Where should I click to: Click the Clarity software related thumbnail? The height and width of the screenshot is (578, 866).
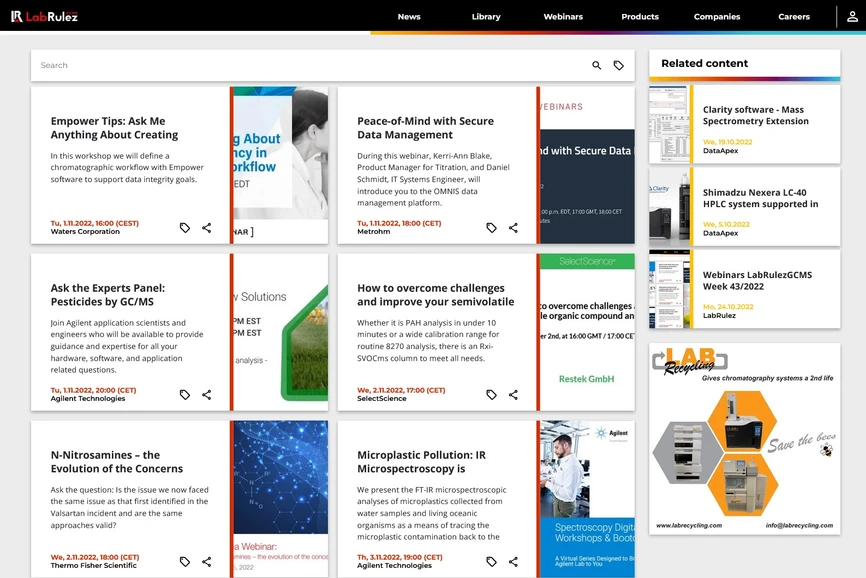coord(669,124)
